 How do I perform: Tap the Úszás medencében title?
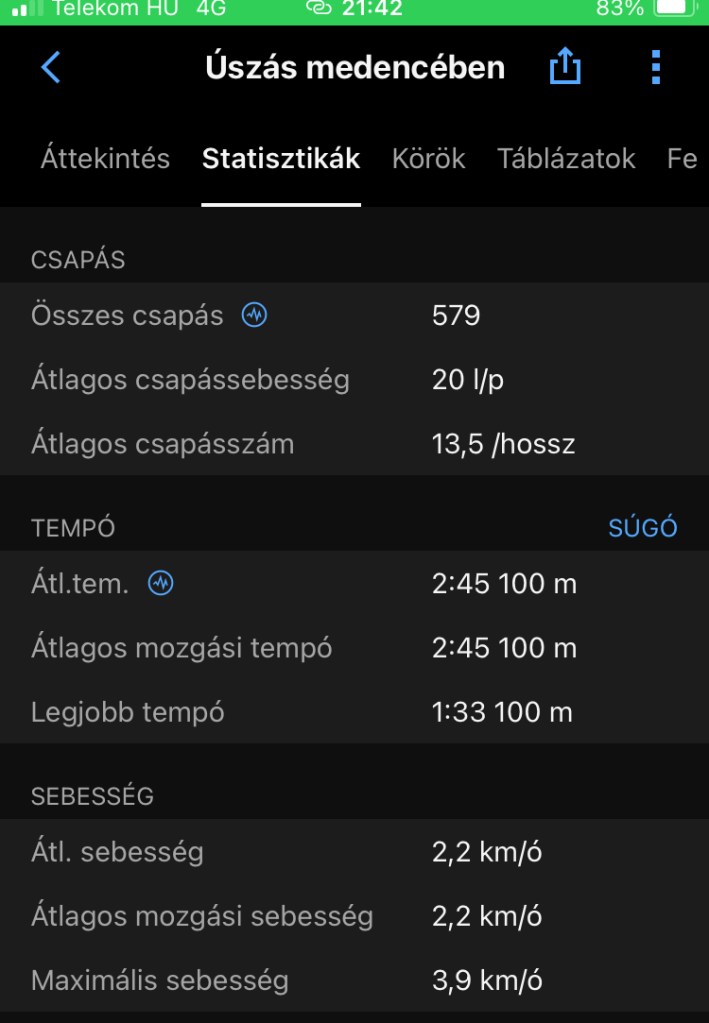point(355,68)
